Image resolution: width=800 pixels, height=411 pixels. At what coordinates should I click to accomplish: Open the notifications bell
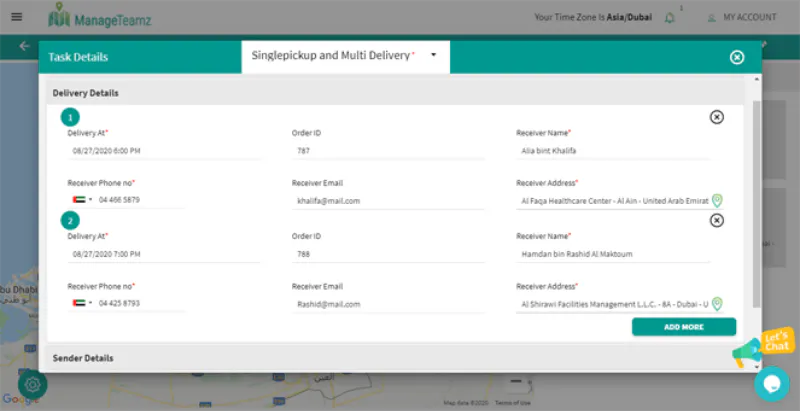pyautogui.click(x=669, y=18)
